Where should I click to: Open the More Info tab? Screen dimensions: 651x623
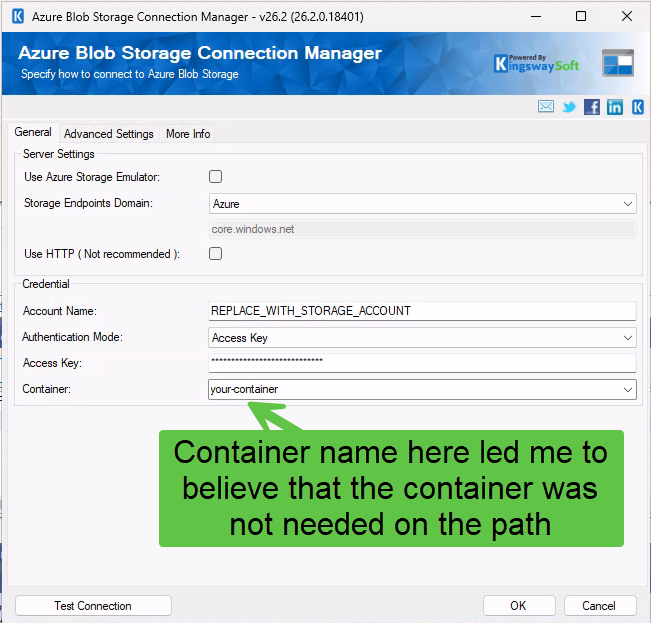pos(188,134)
